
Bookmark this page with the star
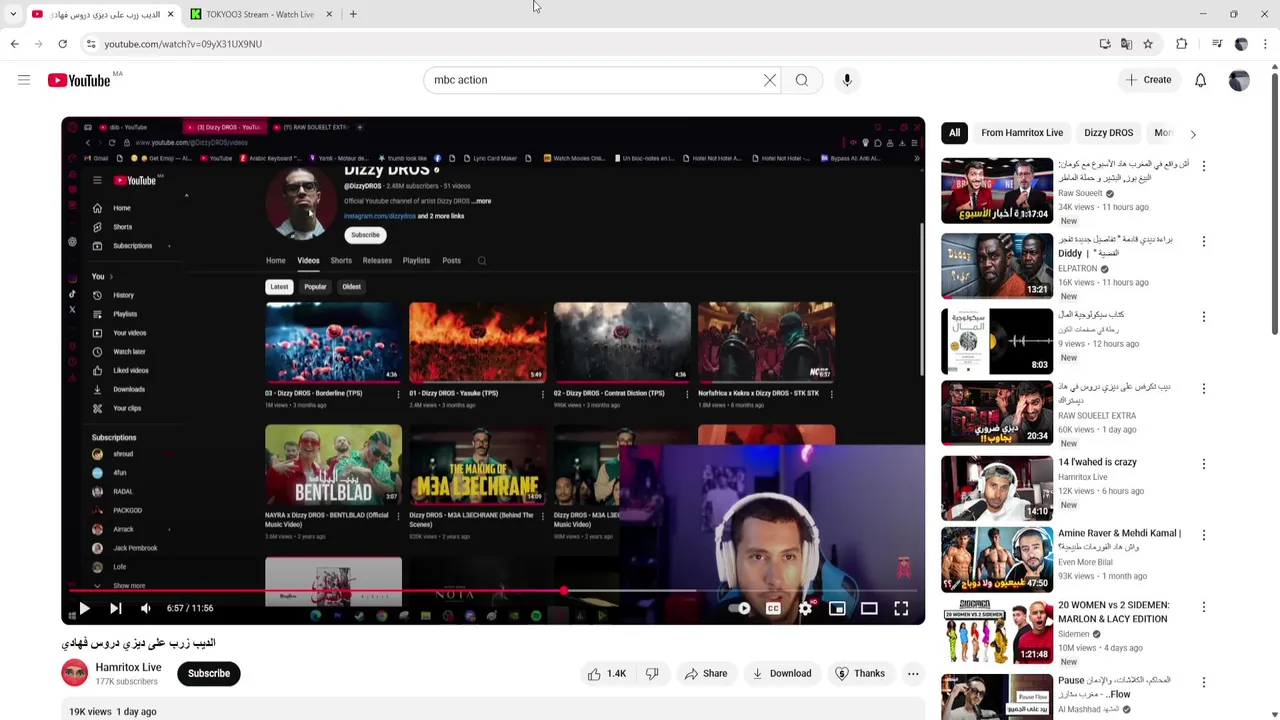[1148, 44]
